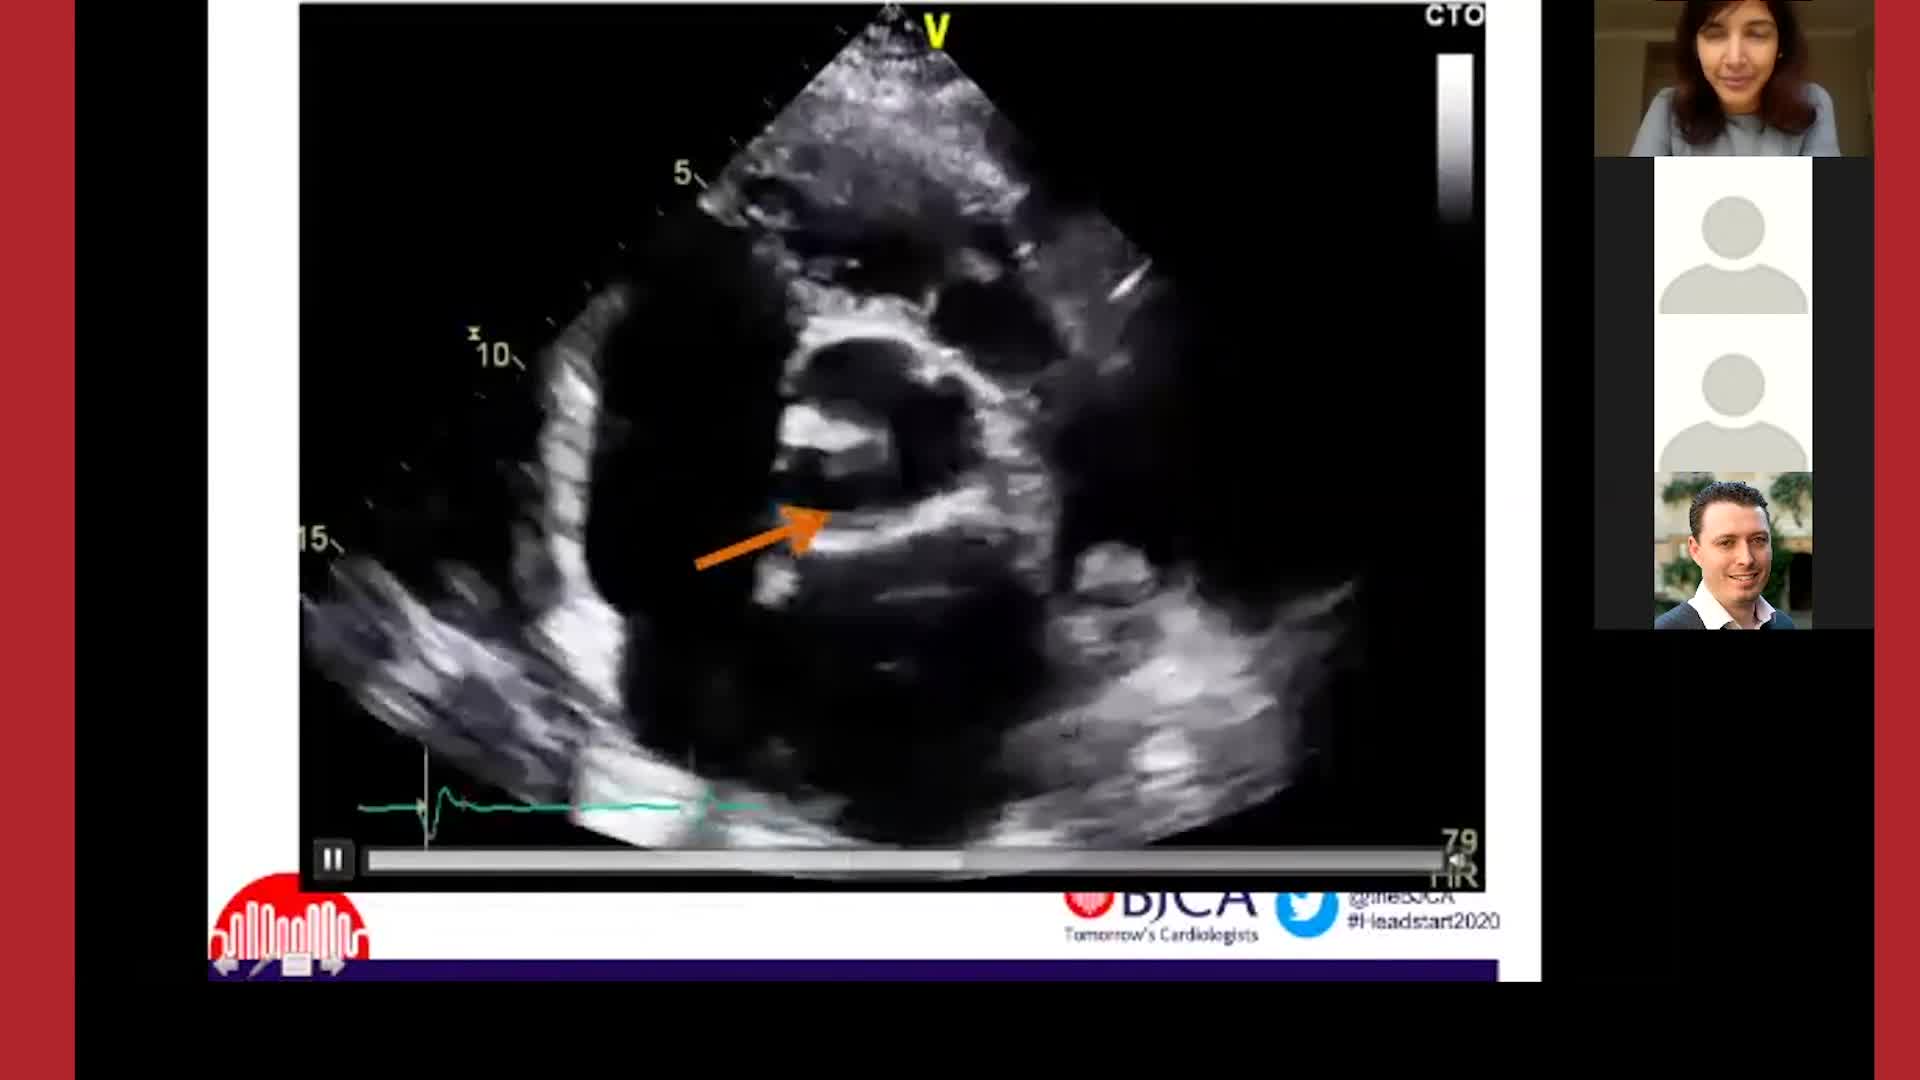Click the BJCA Tomorrow's Cardiologists logo

pos(1161,915)
